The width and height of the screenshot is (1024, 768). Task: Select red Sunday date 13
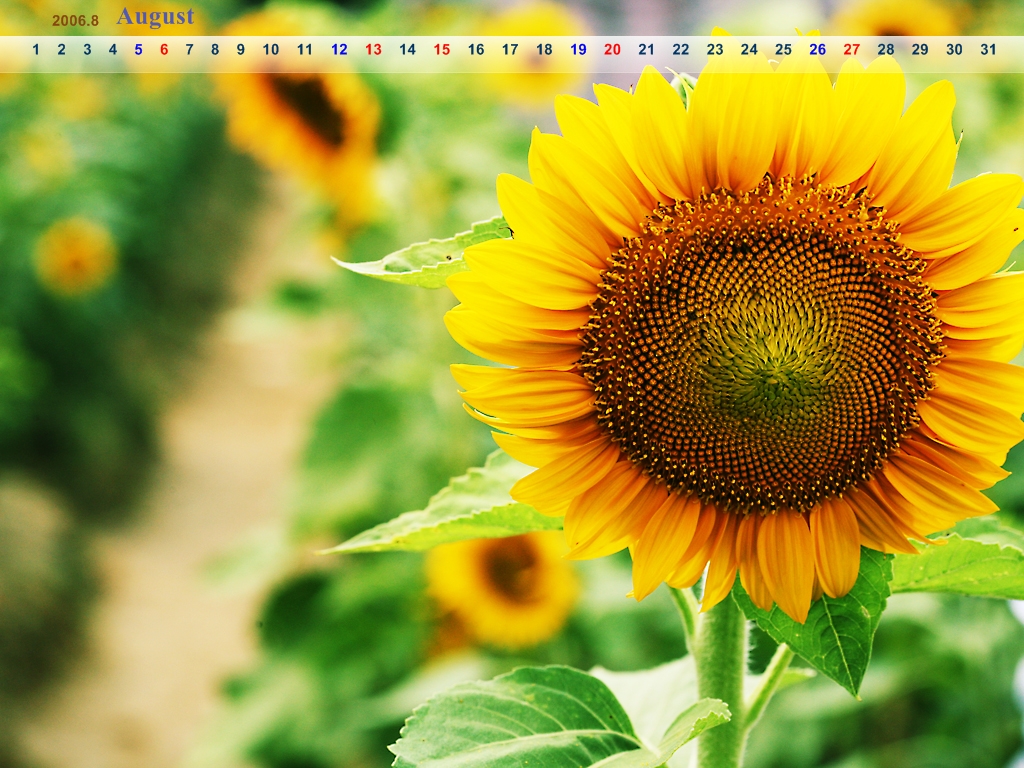[374, 49]
